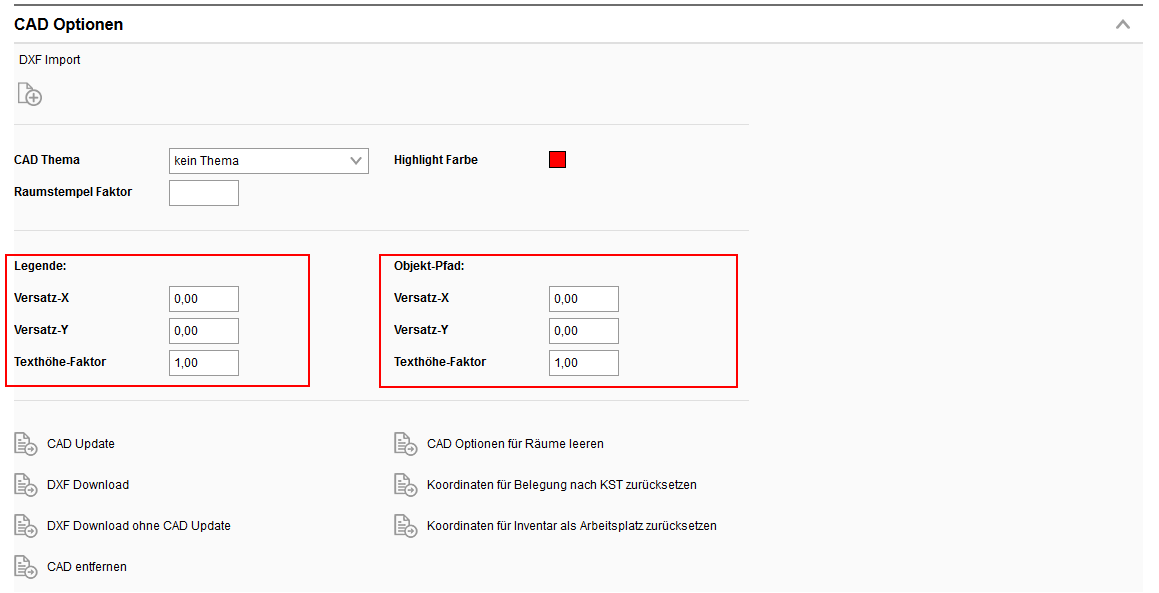Click icon for Koordinaten Inventar als Arbeitsplatz zurücksetzen

click(x=404, y=525)
